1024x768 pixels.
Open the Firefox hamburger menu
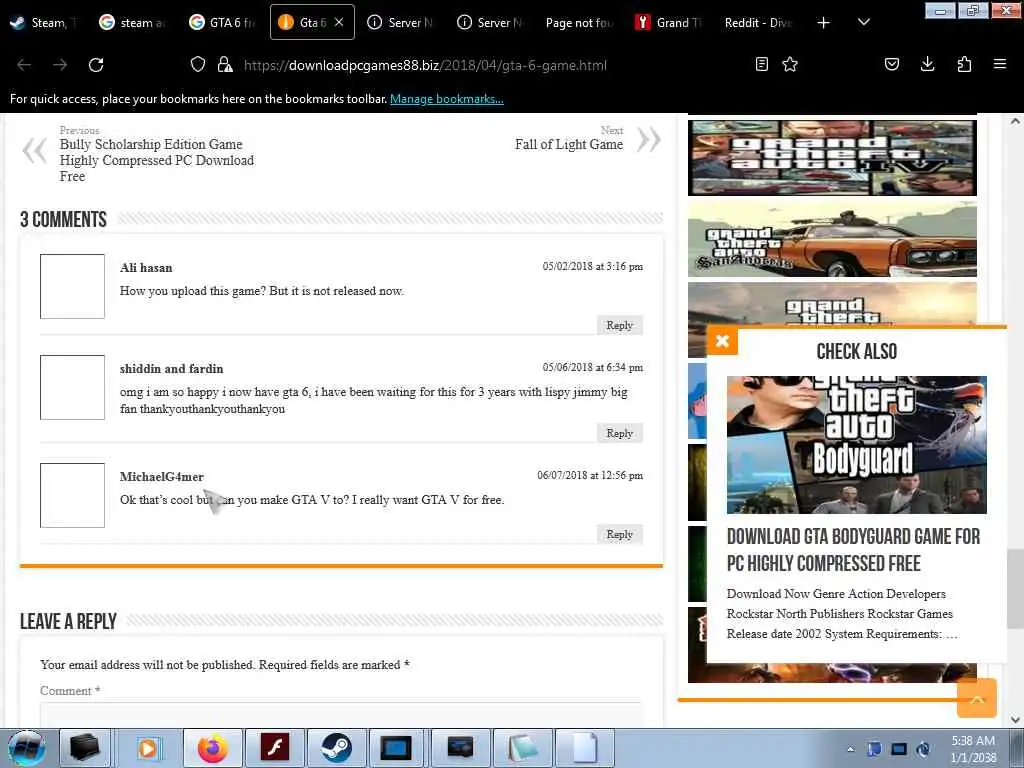tap(999, 64)
